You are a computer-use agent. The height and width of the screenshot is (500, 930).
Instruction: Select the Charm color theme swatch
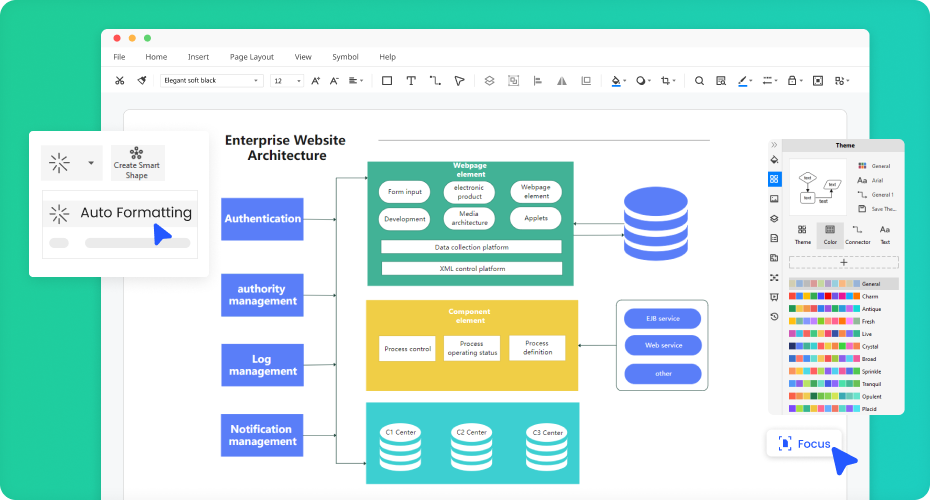coord(824,296)
